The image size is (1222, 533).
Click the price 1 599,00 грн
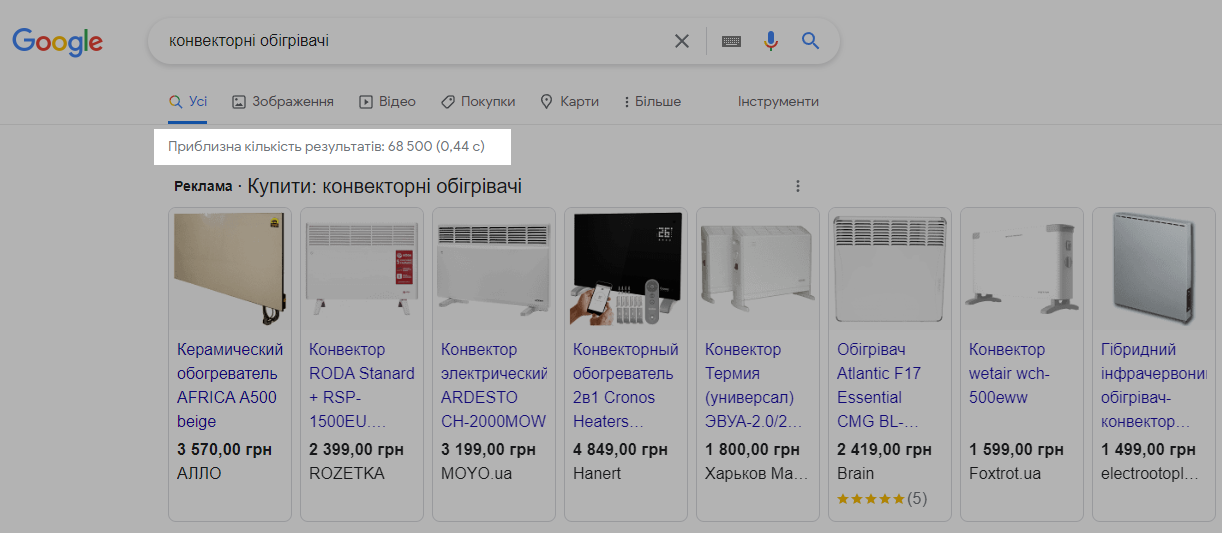[x=1016, y=450]
